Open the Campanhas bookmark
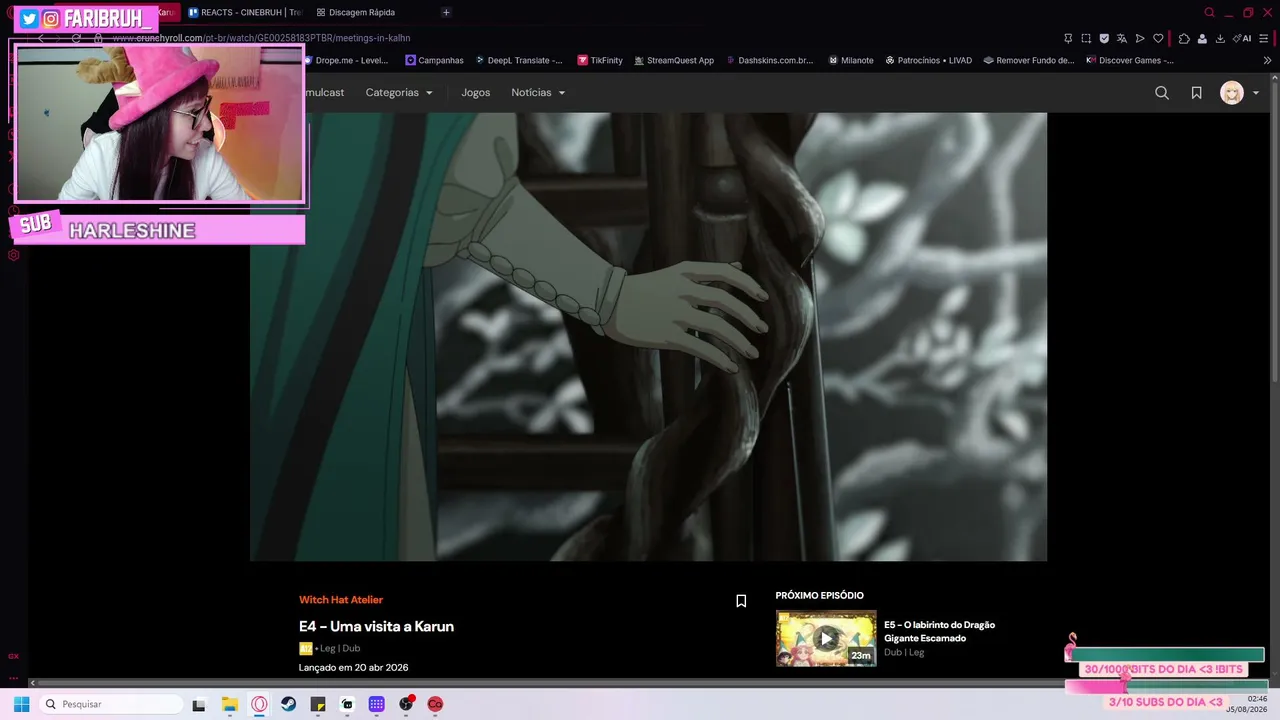This screenshot has height=720, width=1280. pyautogui.click(x=434, y=60)
